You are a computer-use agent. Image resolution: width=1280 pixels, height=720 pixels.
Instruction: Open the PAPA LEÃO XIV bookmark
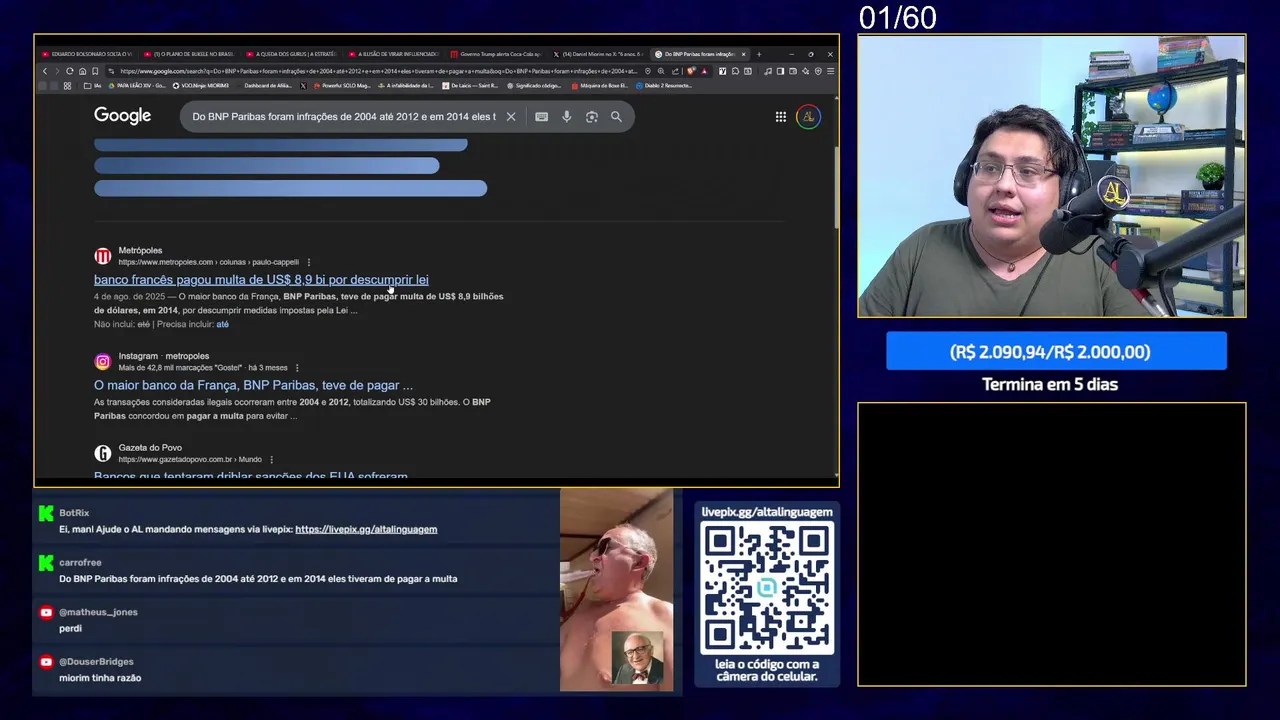click(137, 86)
